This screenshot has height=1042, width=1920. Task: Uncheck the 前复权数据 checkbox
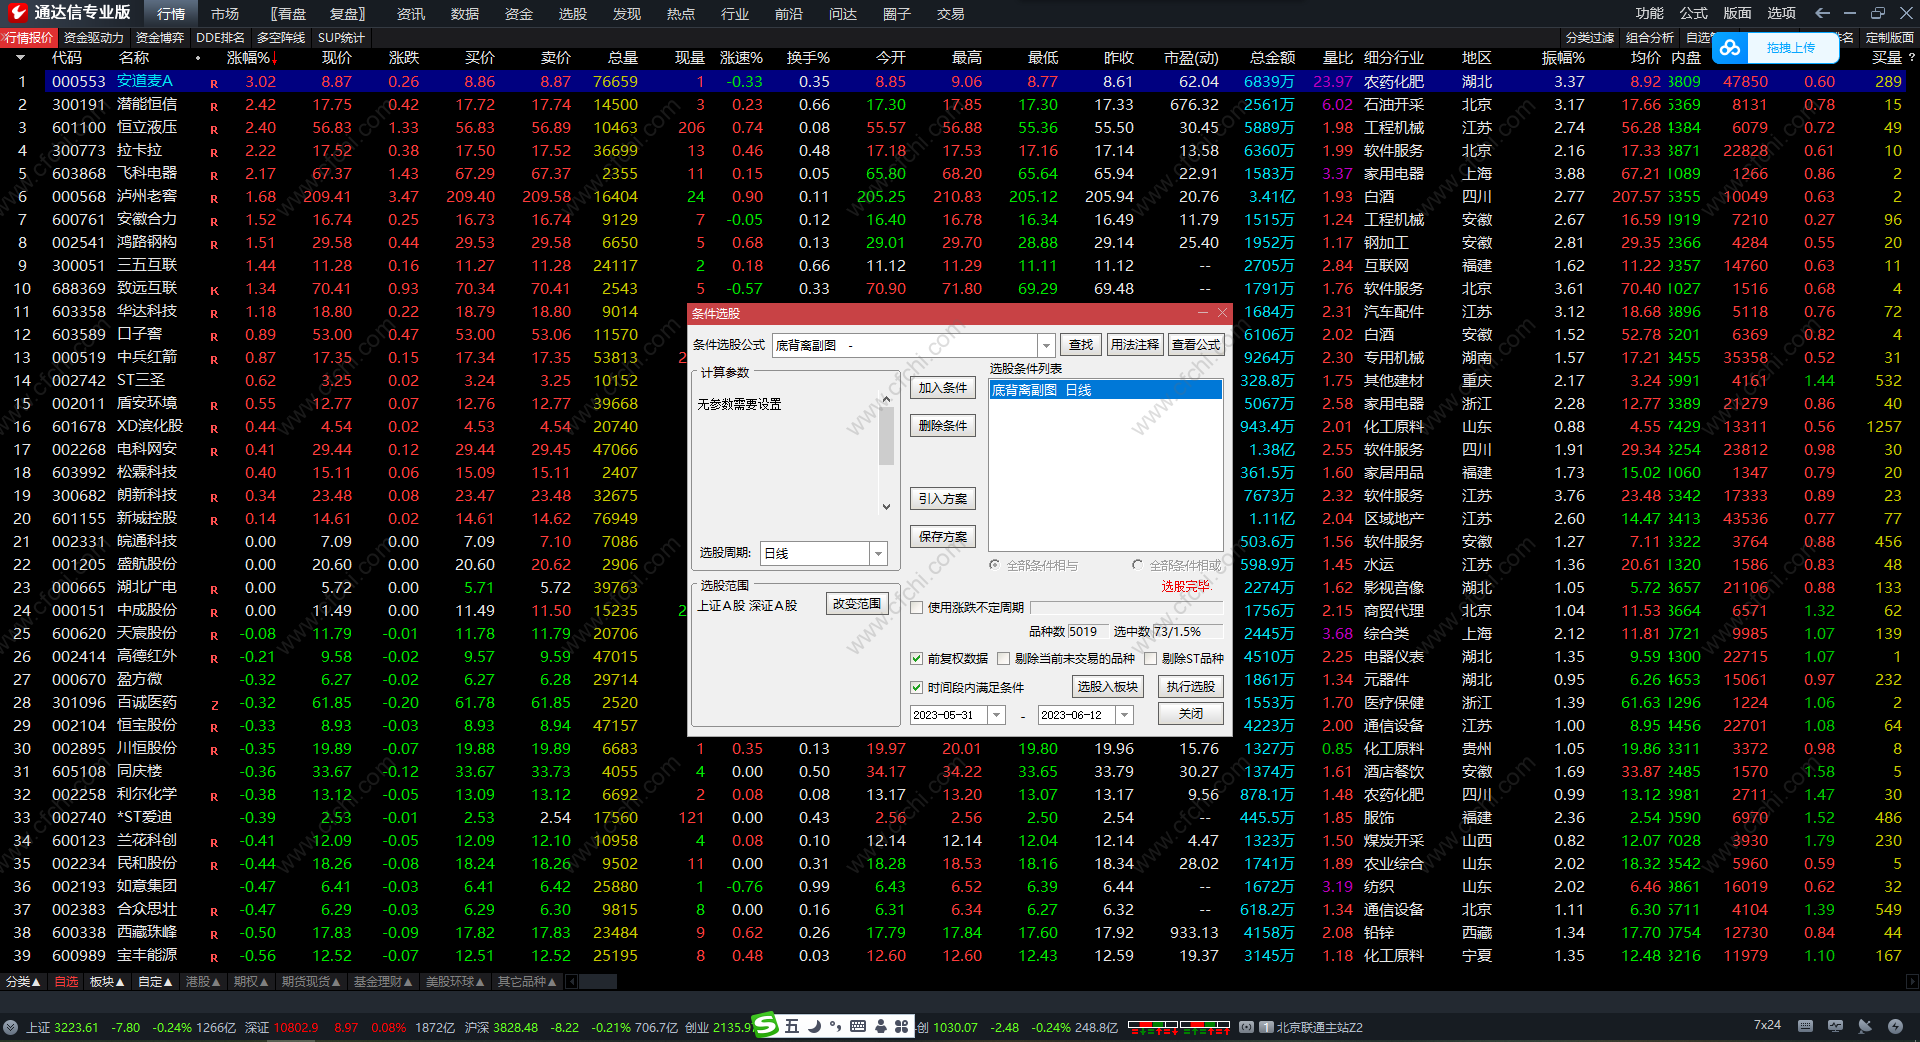pos(916,659)
